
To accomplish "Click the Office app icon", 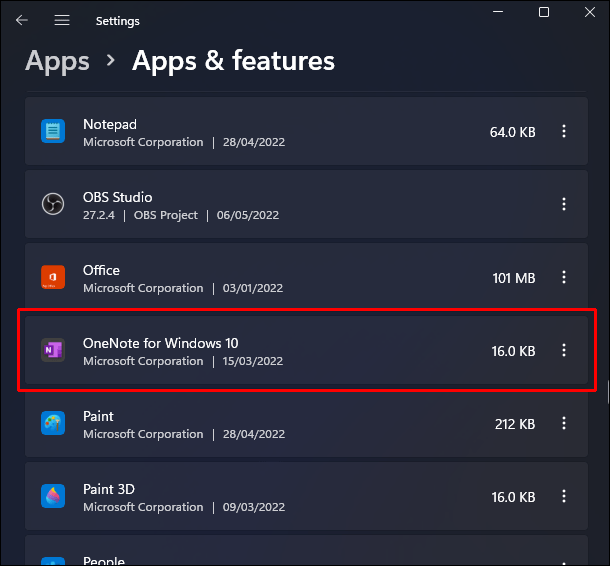I will pos(53,277).
